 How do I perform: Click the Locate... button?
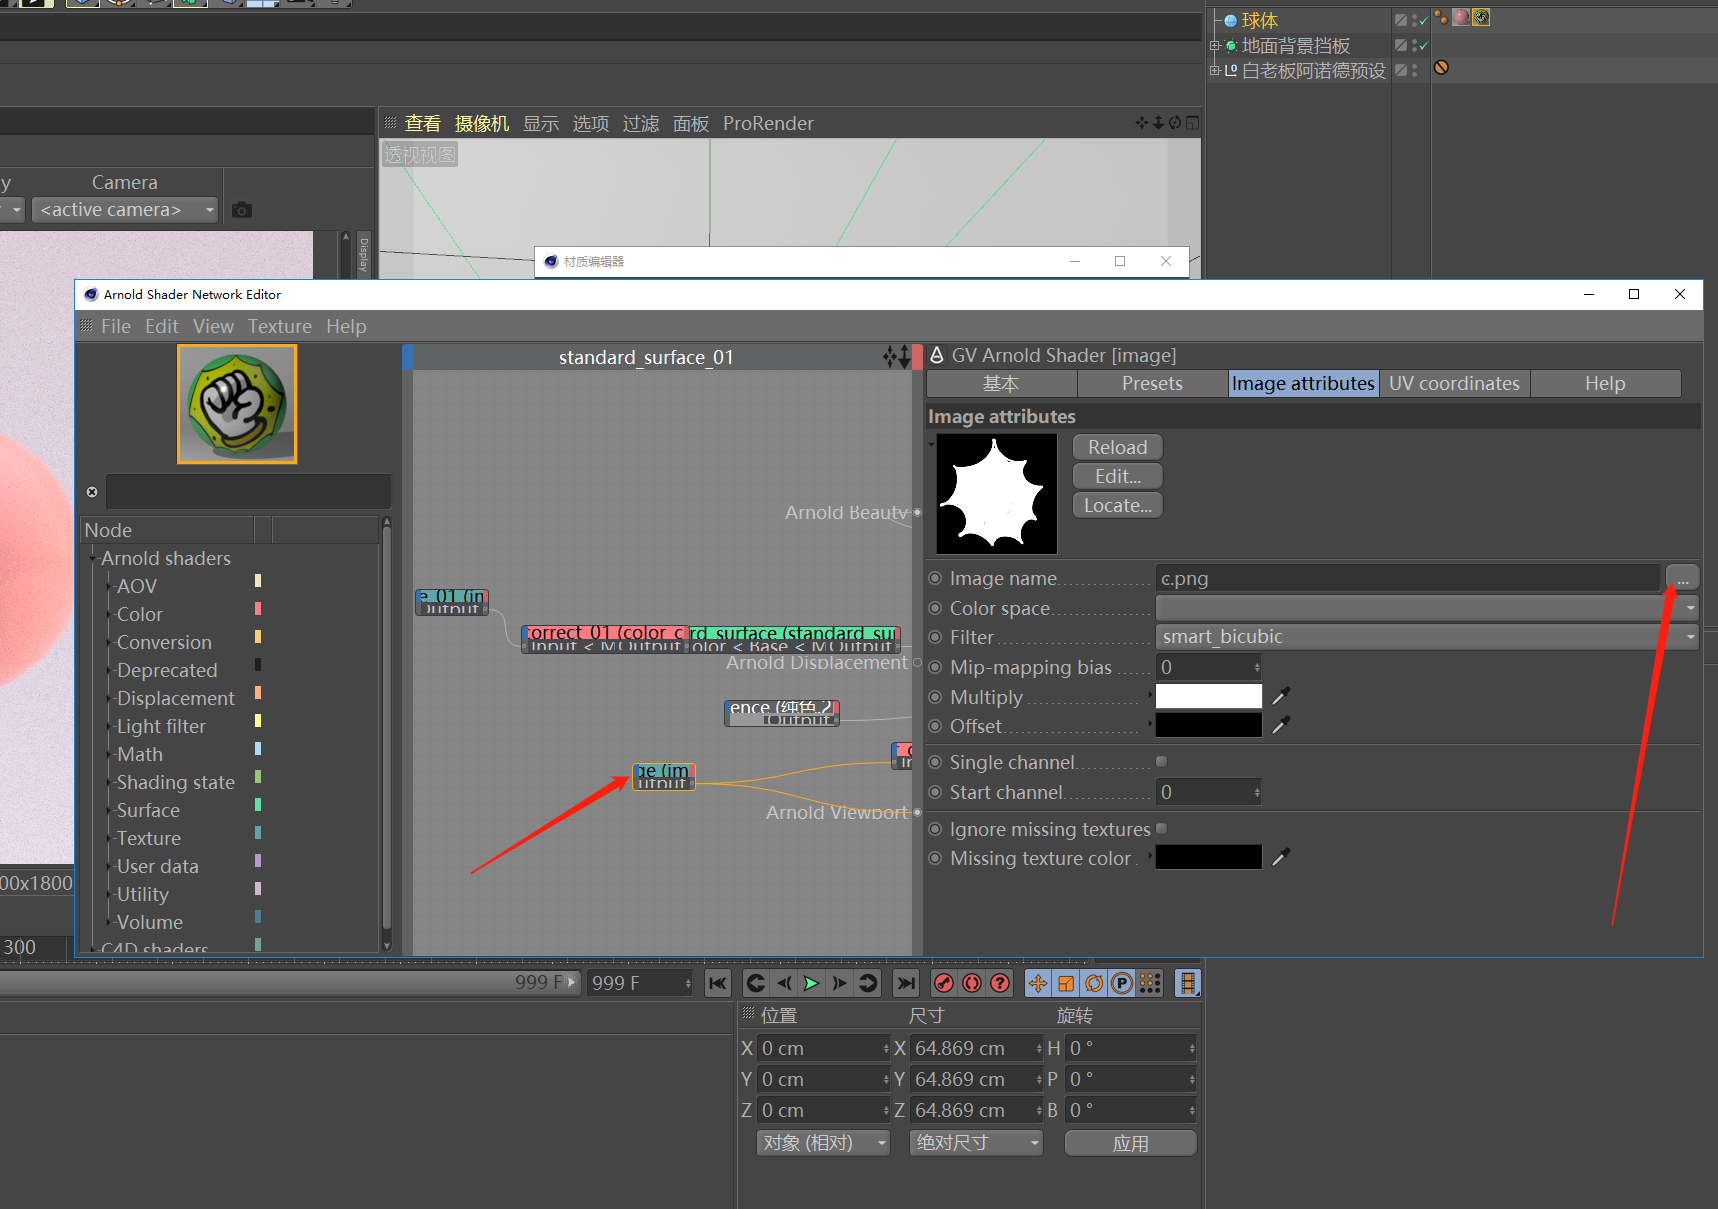[x=1118, y=505]
